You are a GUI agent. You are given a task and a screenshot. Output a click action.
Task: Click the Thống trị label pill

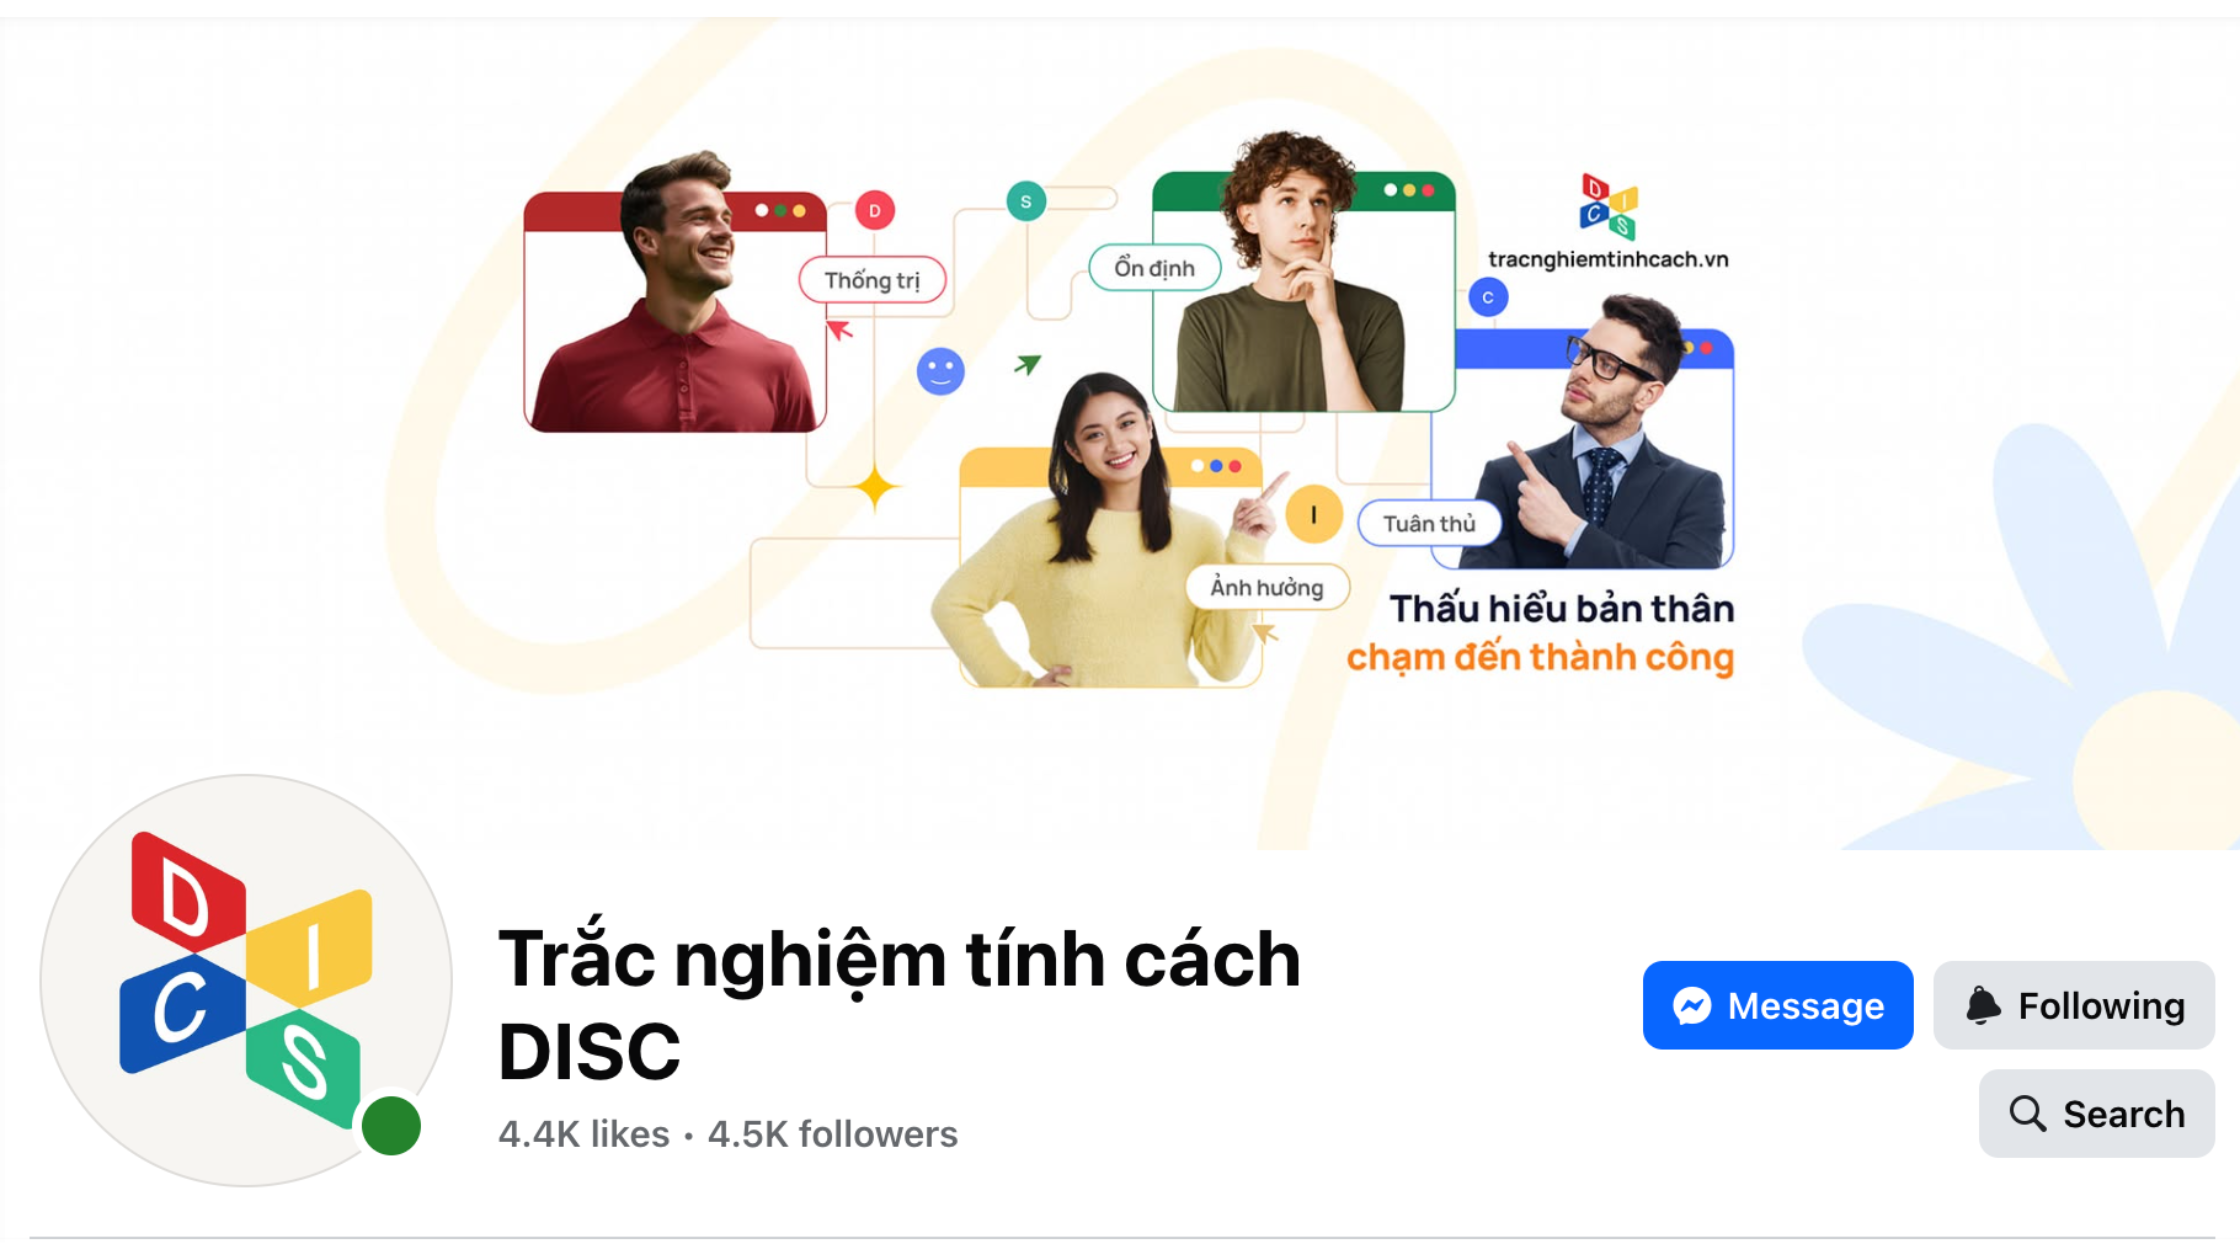click(x=872, y=280)
